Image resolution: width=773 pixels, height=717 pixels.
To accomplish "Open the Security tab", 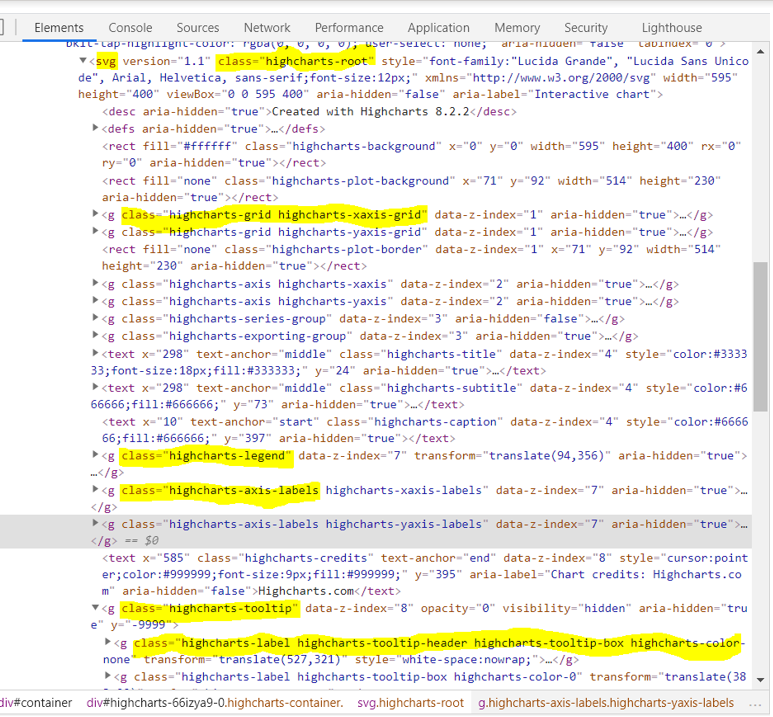I will coord(586,28).
